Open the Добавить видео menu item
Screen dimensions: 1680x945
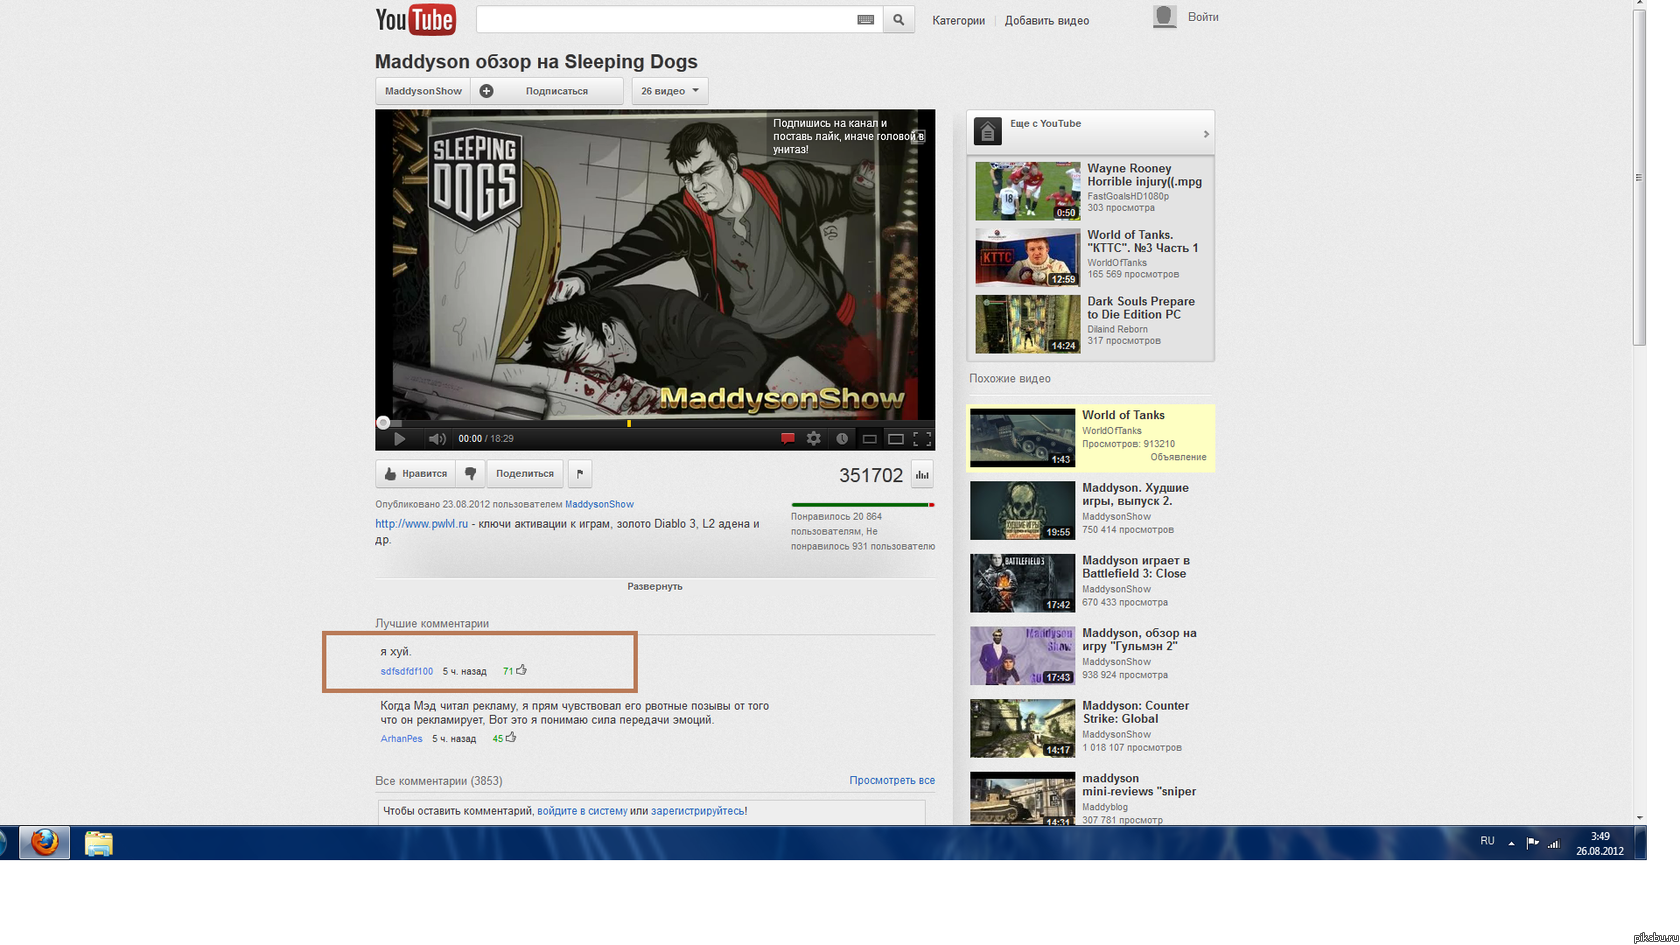[x=1047, y=20]
